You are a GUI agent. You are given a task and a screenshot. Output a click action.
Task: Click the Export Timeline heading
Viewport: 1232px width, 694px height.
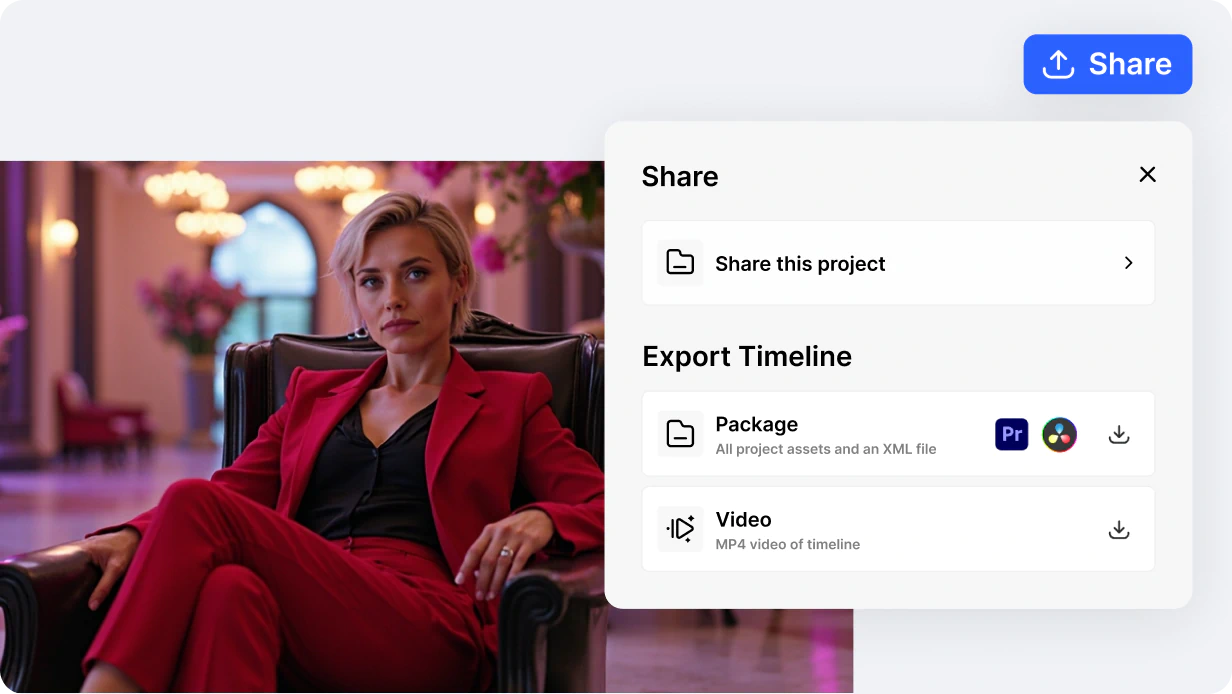tap(747, 356)
